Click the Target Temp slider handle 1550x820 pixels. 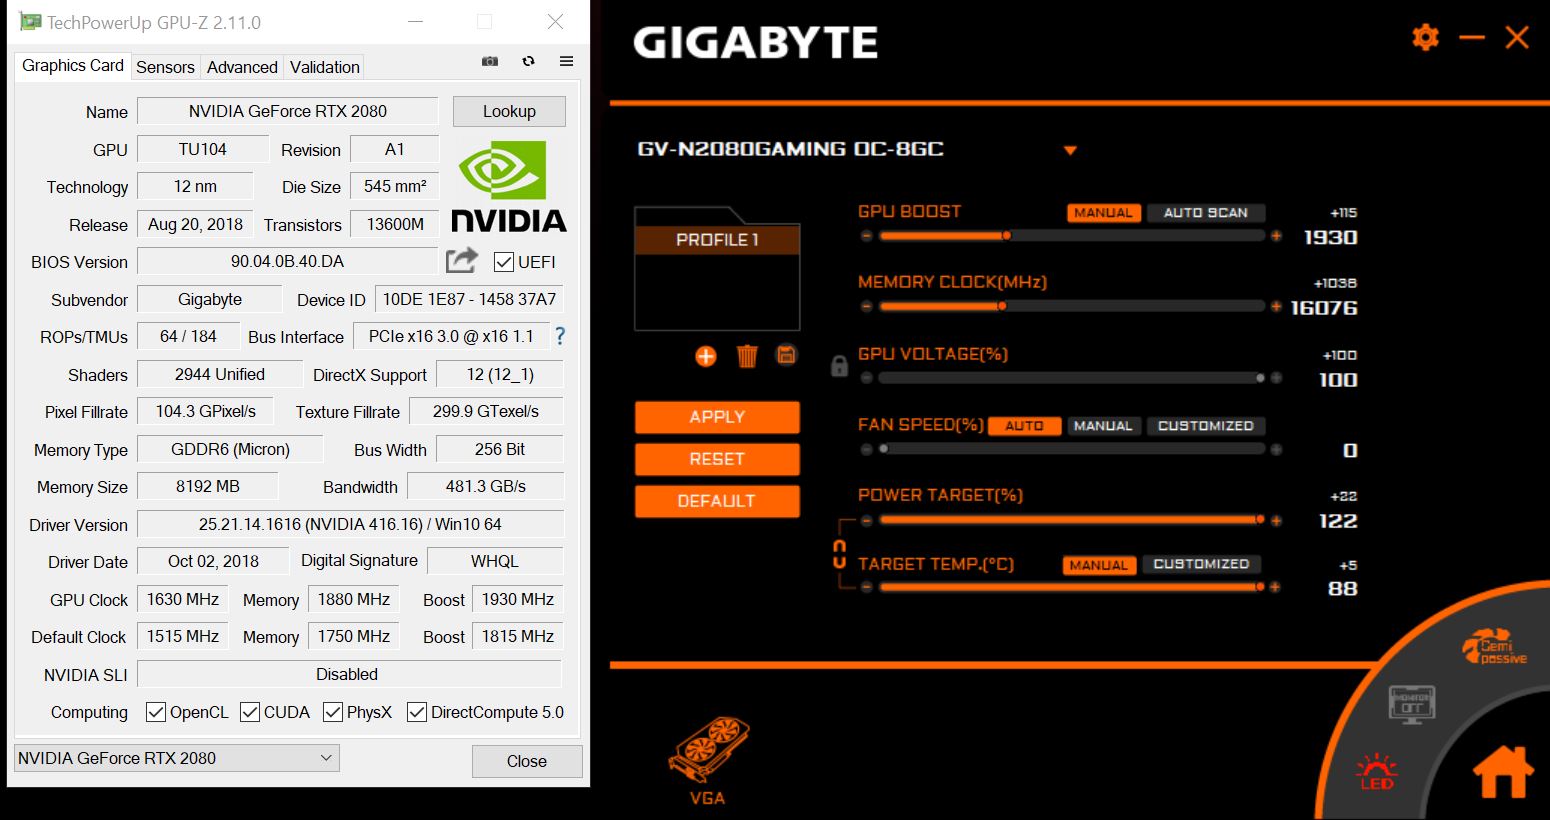point(1260,587)
